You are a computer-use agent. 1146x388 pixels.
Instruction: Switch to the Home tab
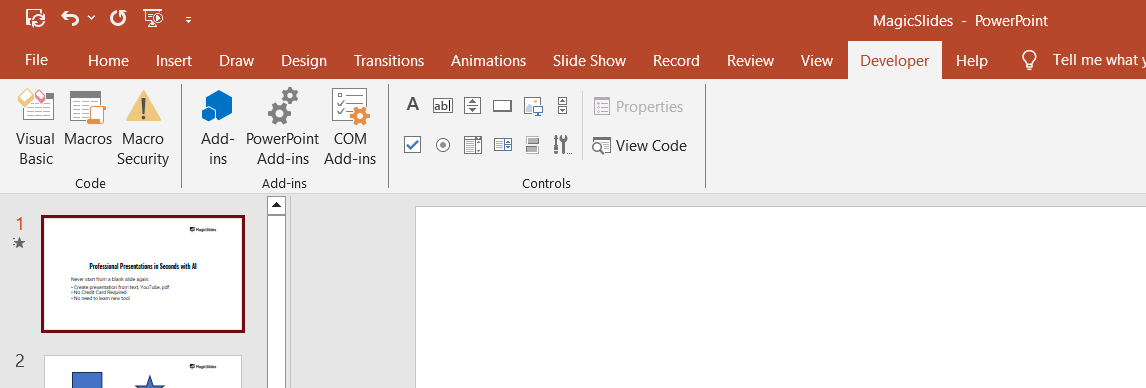108,61
